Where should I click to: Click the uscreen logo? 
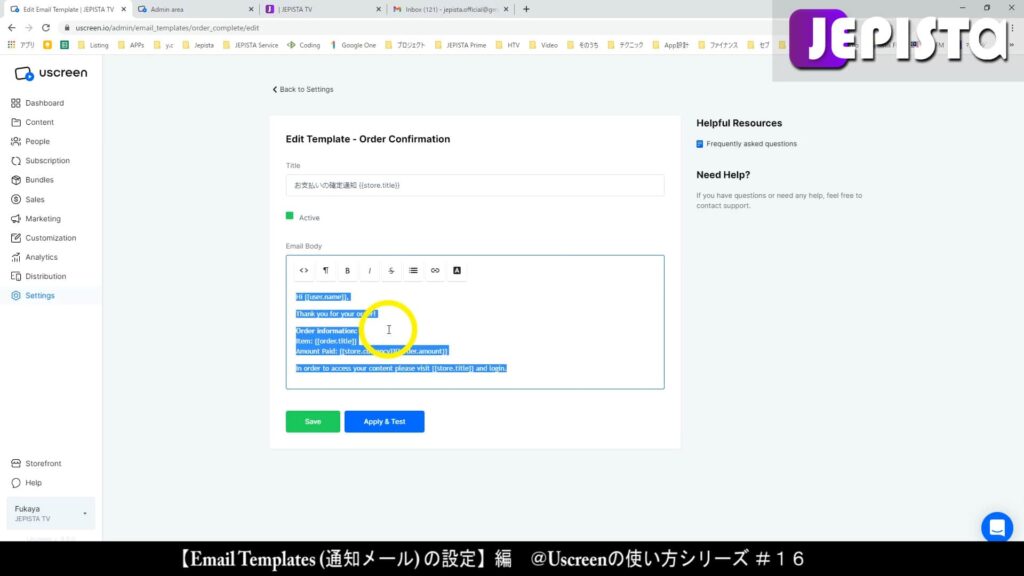50,73
